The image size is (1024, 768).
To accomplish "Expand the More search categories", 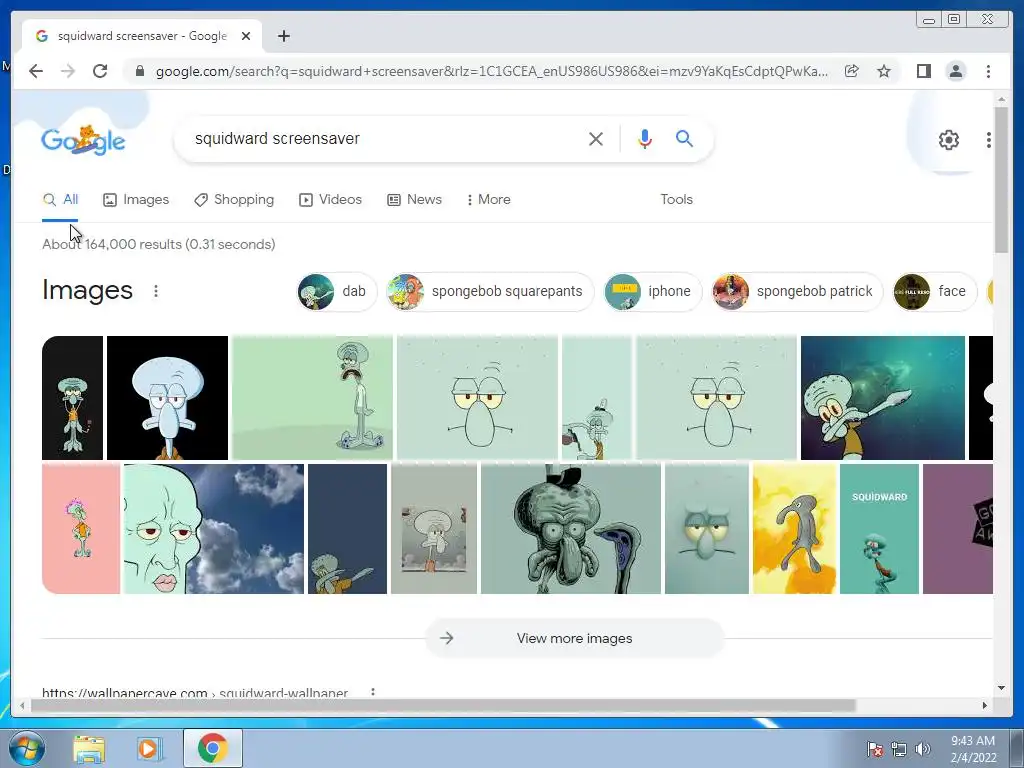I will click(x=488, y=200).
